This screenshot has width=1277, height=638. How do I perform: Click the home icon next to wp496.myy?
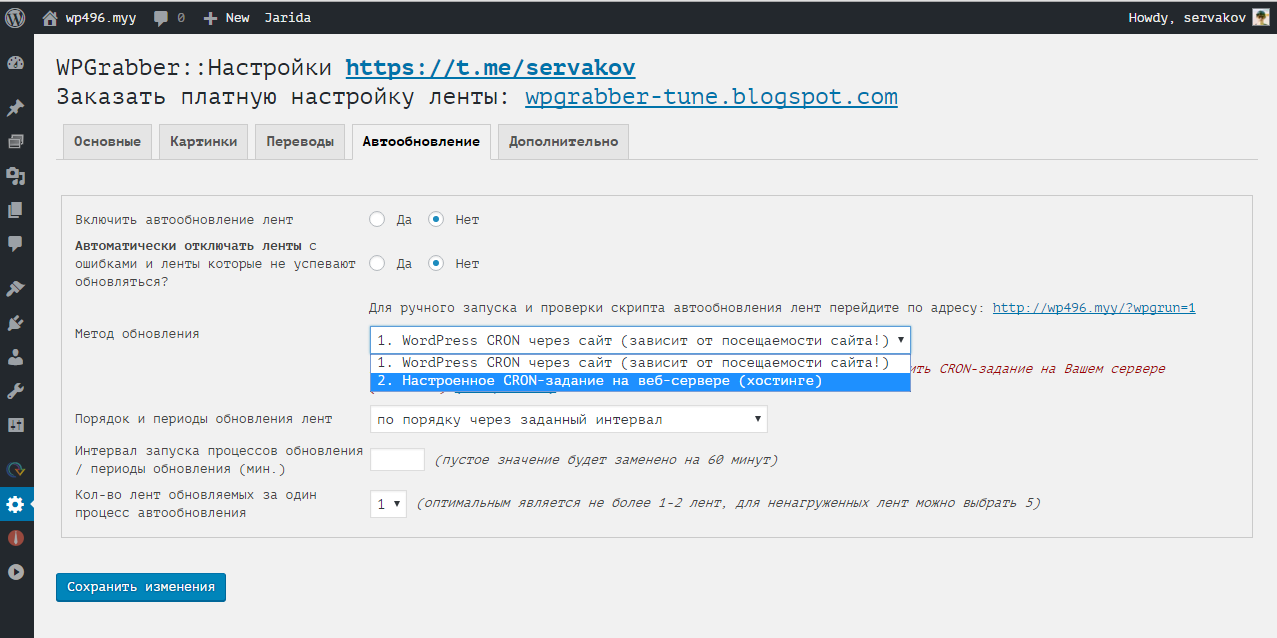pos(50,18)
